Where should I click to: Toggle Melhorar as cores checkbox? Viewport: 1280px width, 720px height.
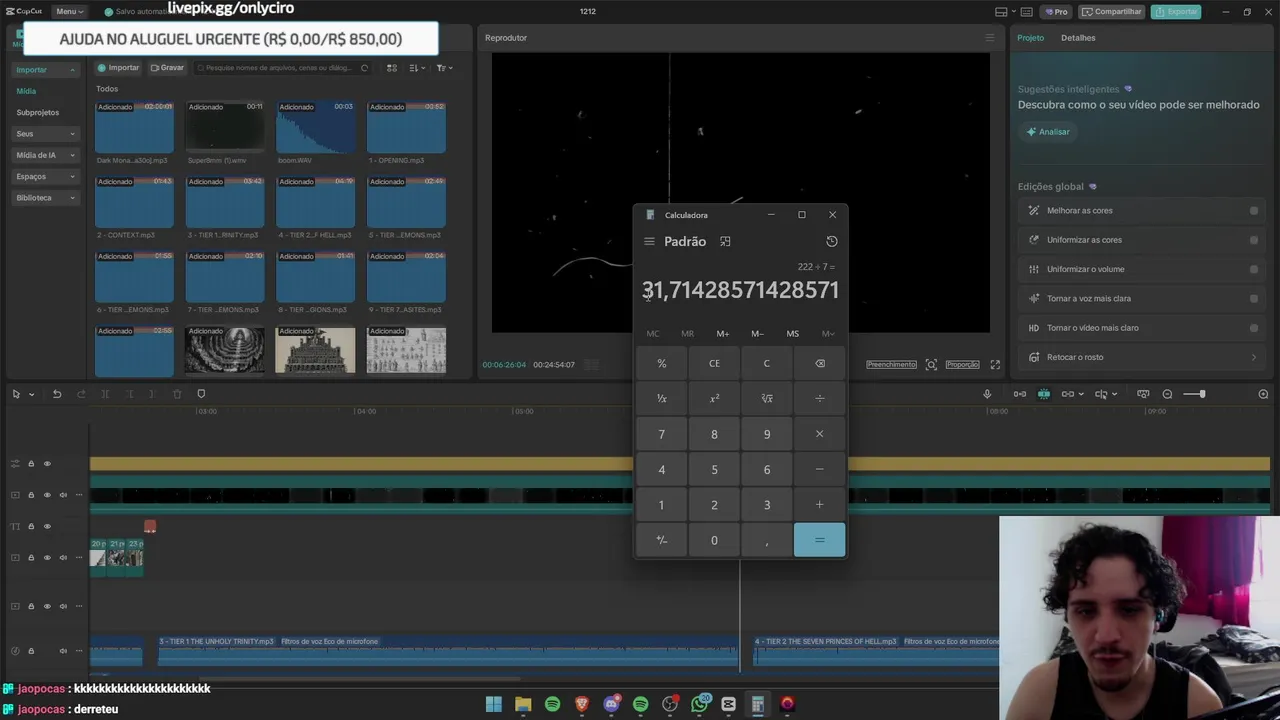click(x=1254, y=211)
